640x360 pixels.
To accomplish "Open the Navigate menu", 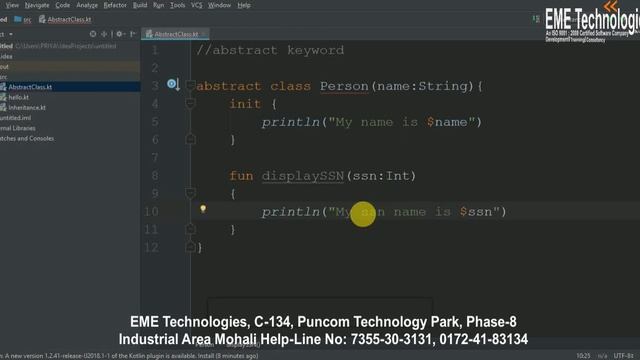I will tap(37, 5).
